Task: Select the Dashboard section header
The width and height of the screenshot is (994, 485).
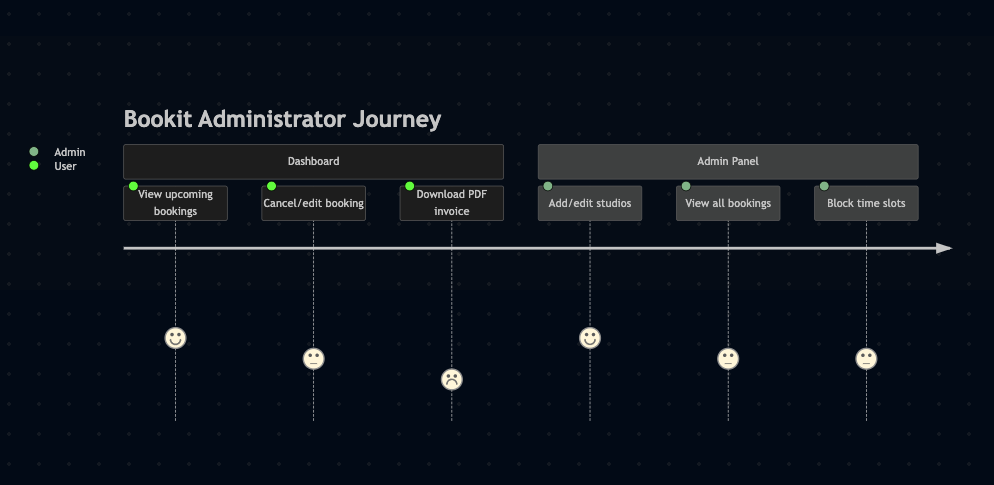Action: 313,162
